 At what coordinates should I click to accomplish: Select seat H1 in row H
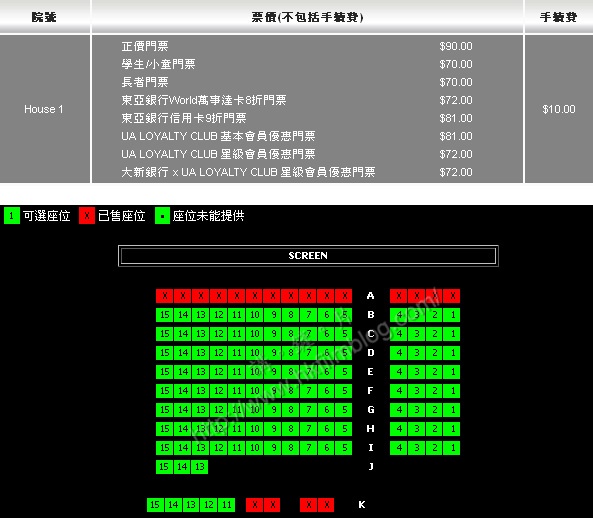coord(452,428)
